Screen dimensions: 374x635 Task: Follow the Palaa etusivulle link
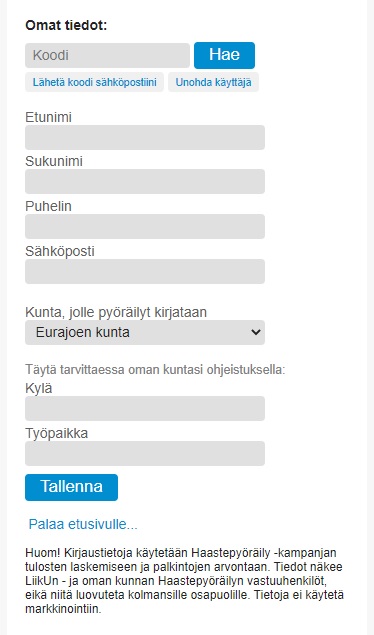click(83, 524)
